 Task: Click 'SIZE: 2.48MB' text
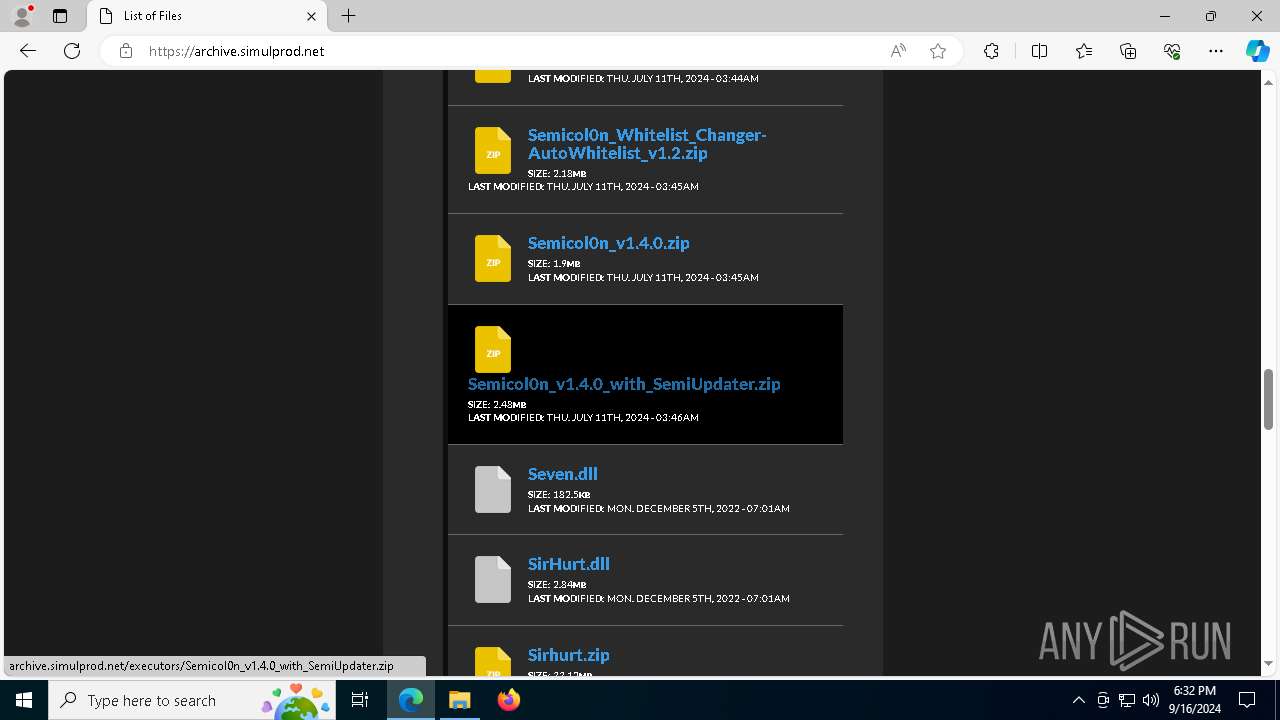click(x=497, y=404)
